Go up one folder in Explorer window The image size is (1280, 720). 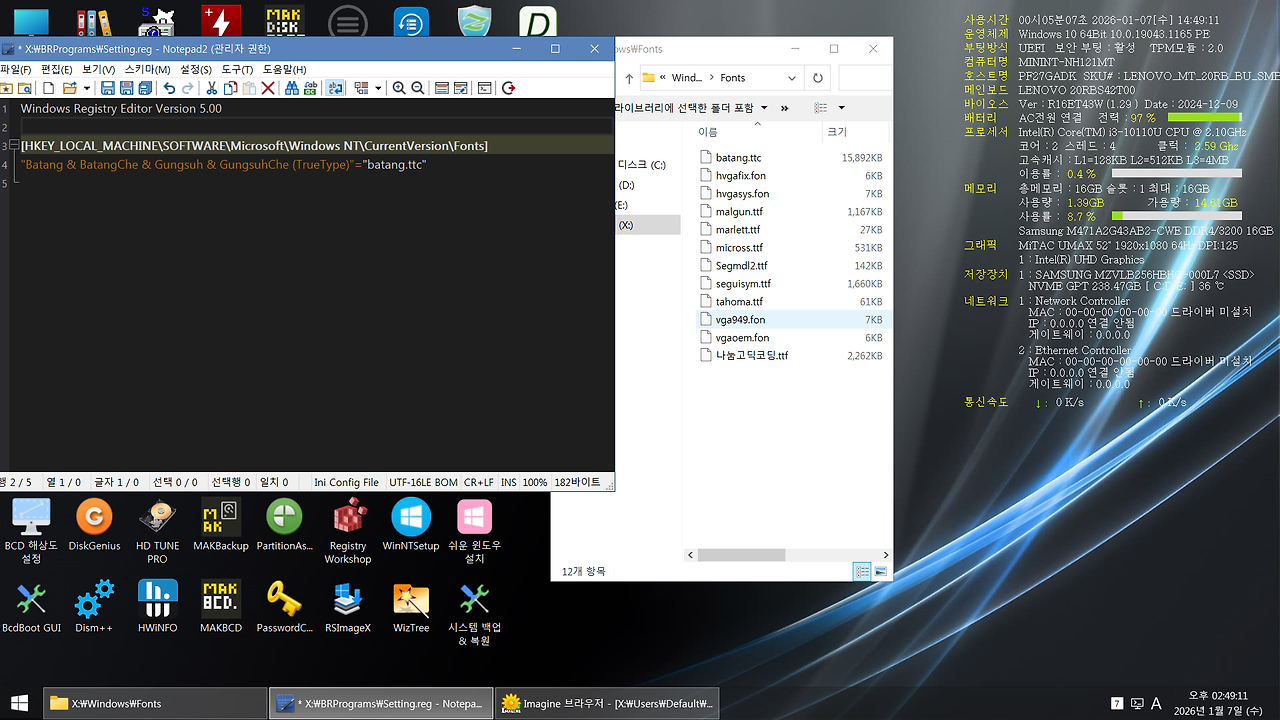coord(629,78)
